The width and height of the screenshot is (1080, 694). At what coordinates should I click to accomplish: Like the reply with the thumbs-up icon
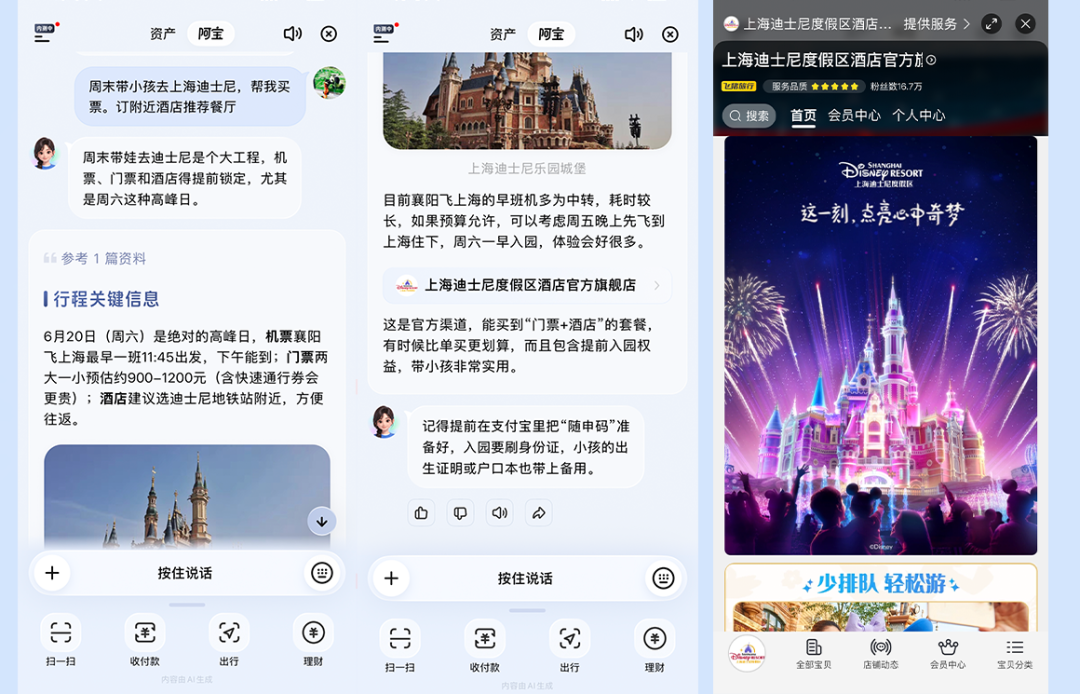[422, 513]
